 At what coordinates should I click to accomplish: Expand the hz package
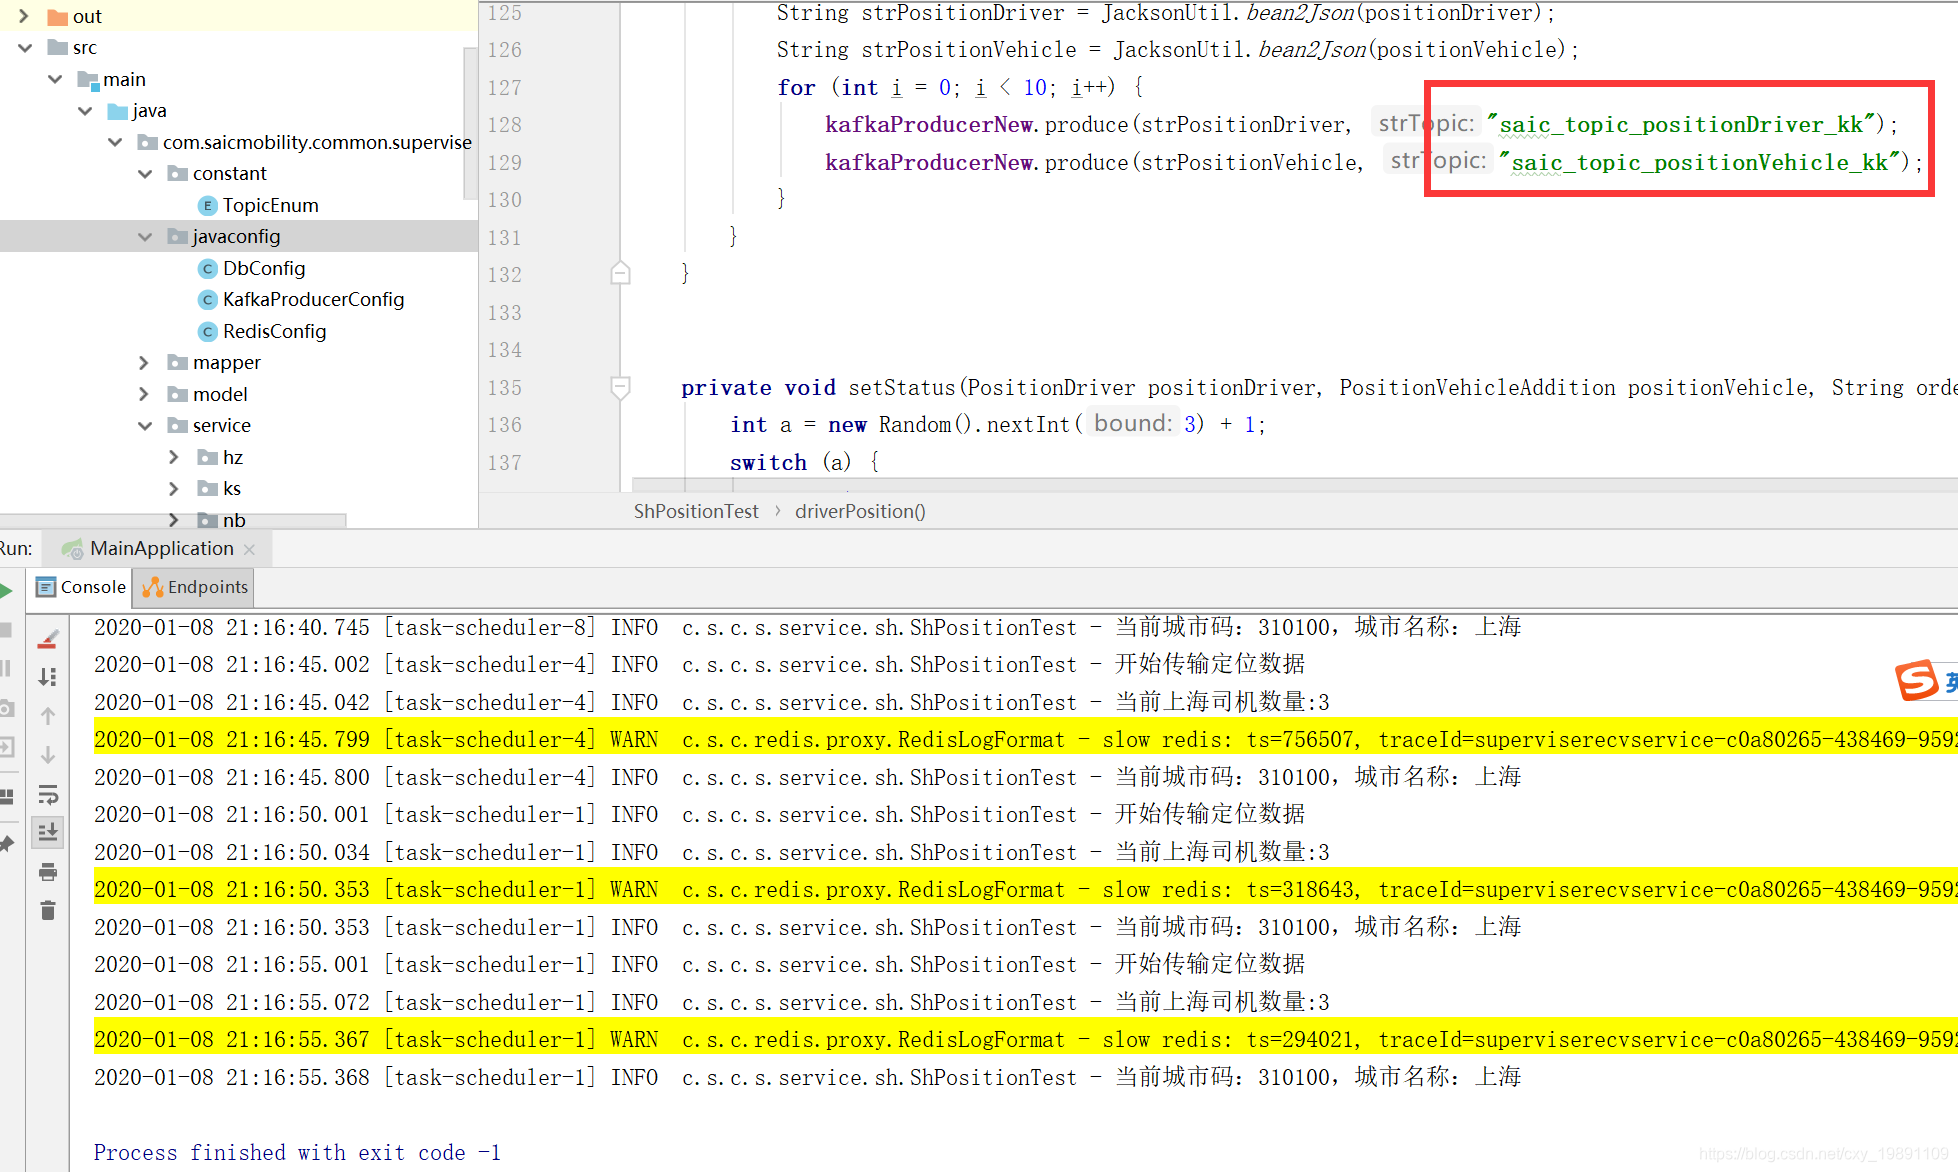point(174,458)
